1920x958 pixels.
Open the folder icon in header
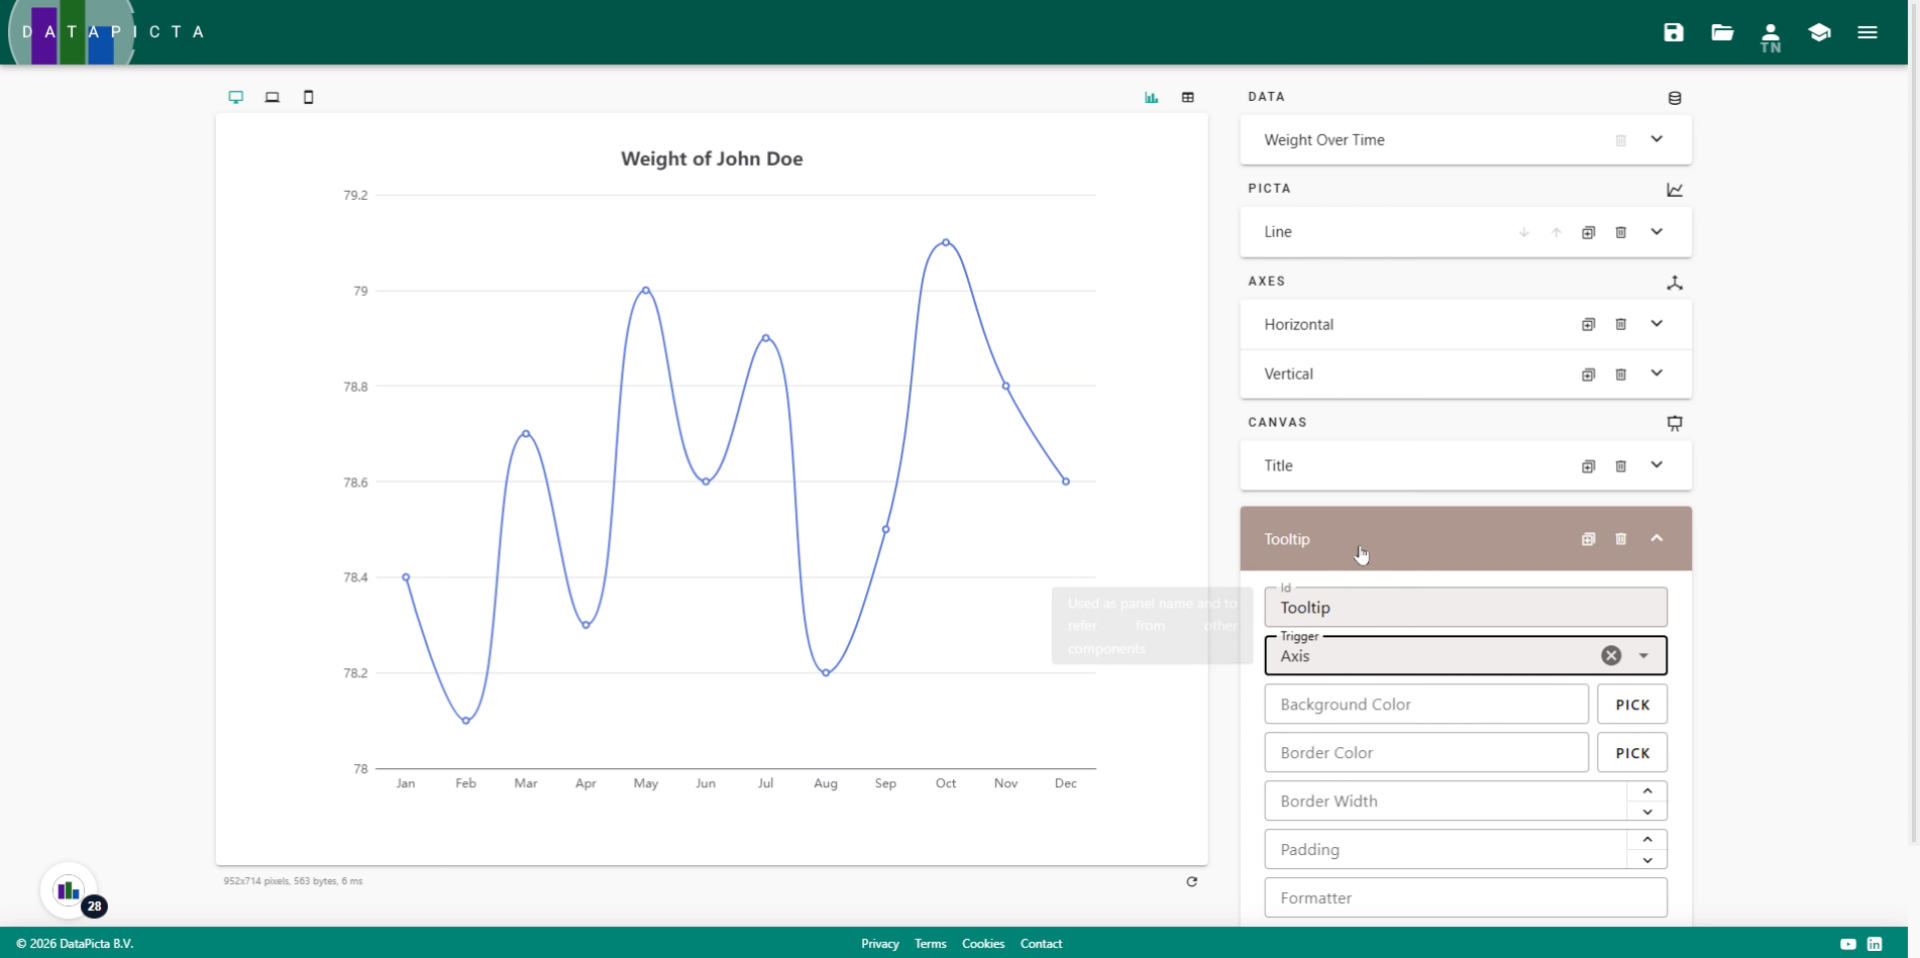point(1722,32)
